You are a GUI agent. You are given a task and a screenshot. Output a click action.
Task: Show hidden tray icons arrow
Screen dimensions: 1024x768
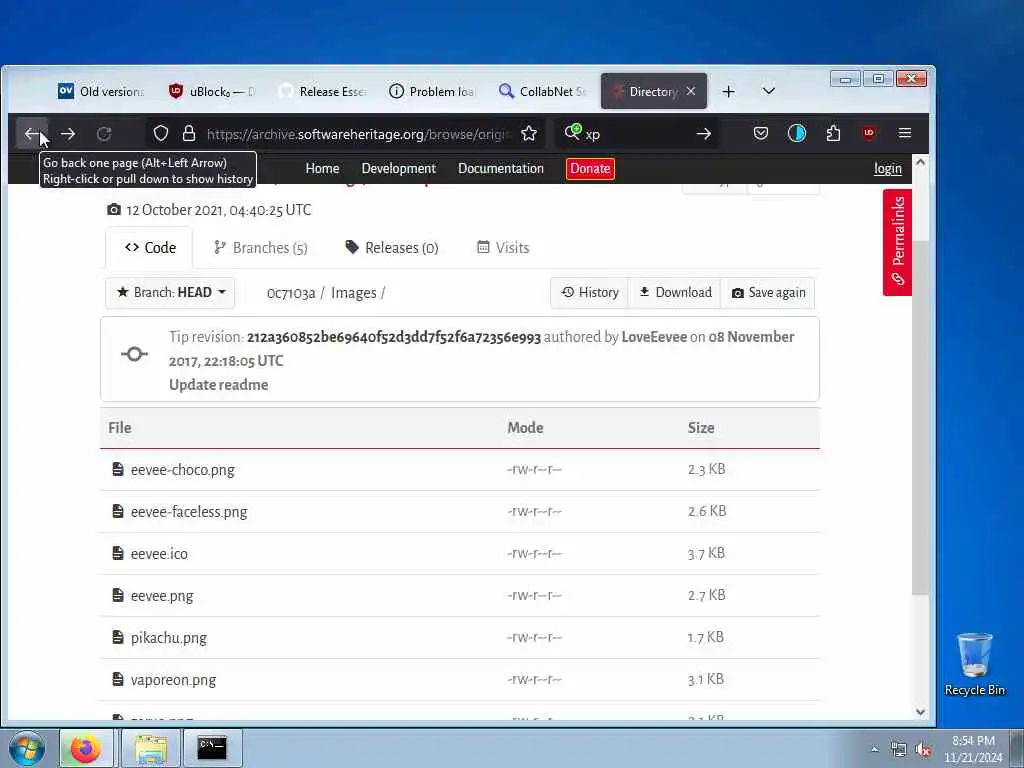click(874, 750)
